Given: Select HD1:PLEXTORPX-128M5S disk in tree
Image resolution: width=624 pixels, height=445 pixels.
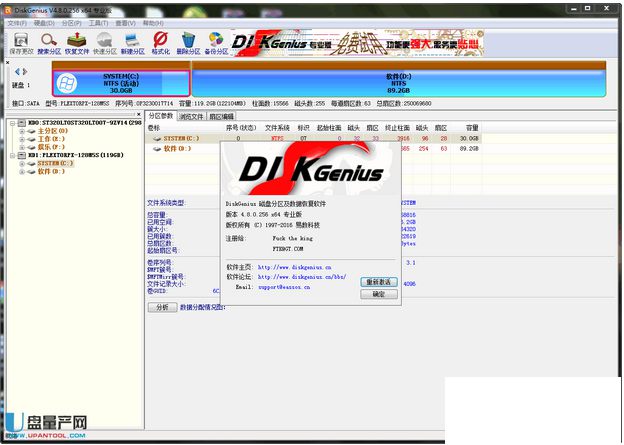Looking at the screenshot, I should [x=76, y=155].
